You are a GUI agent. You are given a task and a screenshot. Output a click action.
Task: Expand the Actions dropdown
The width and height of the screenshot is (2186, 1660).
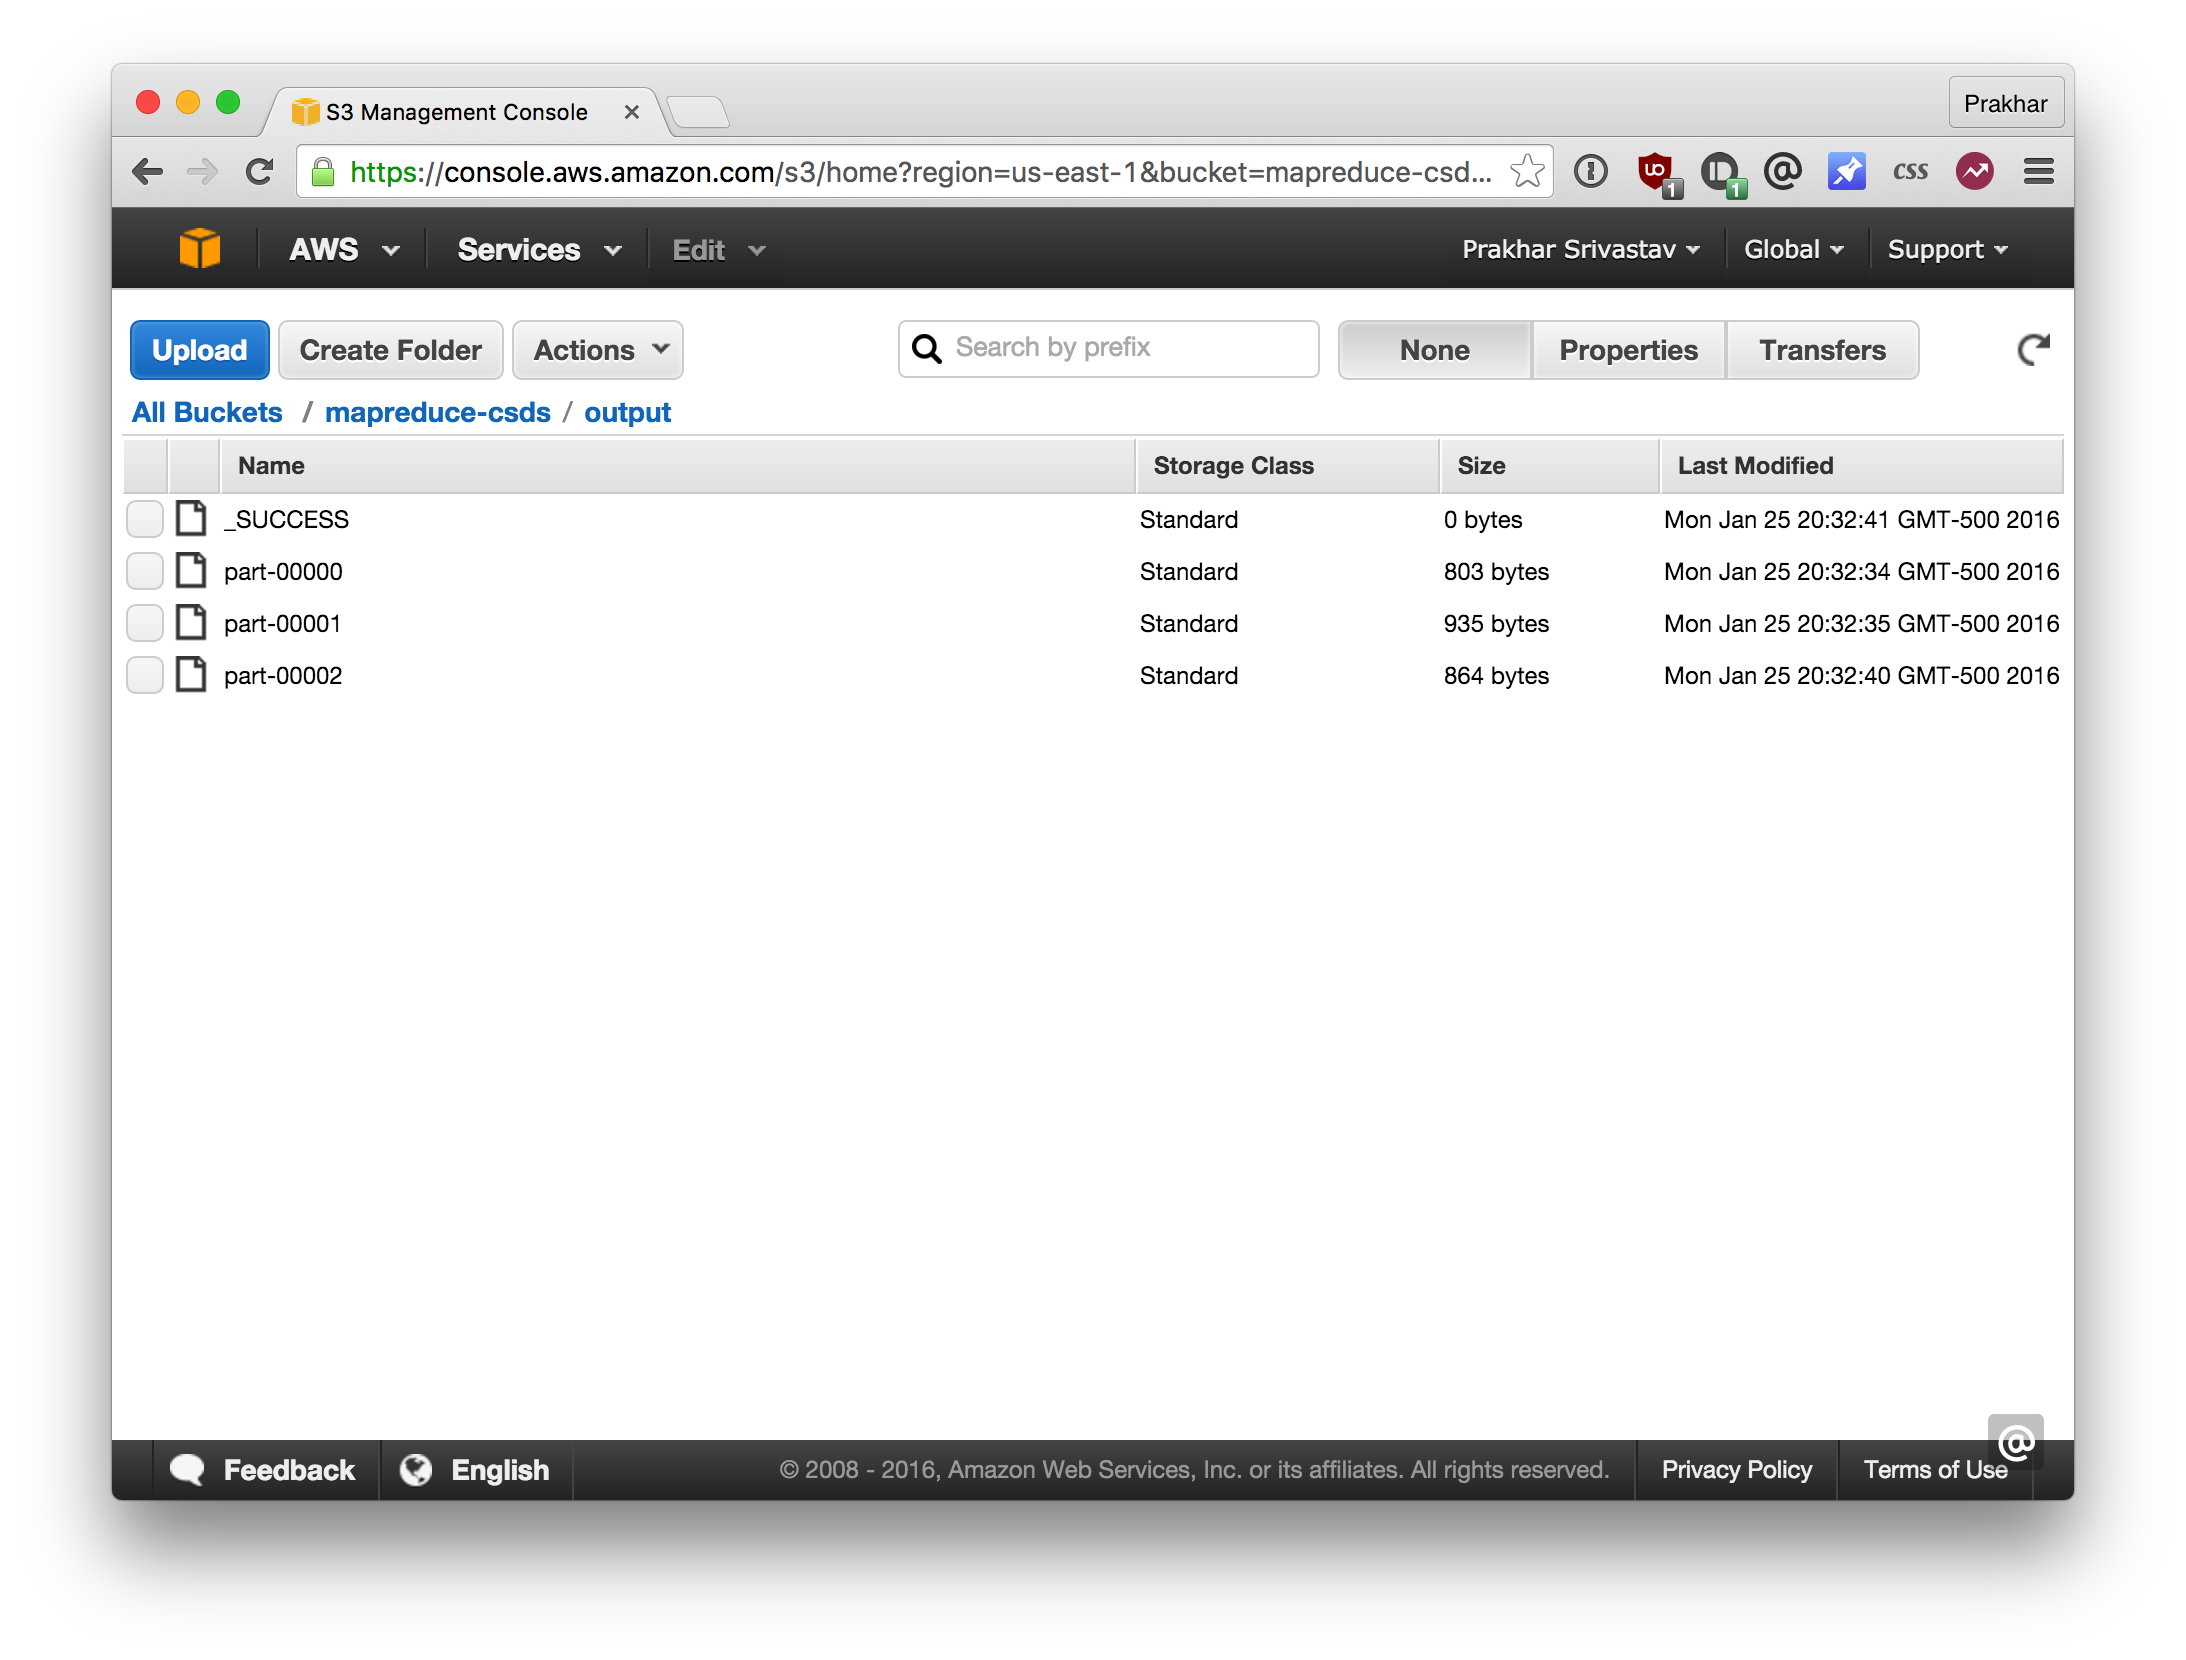(x=598, y=350)
